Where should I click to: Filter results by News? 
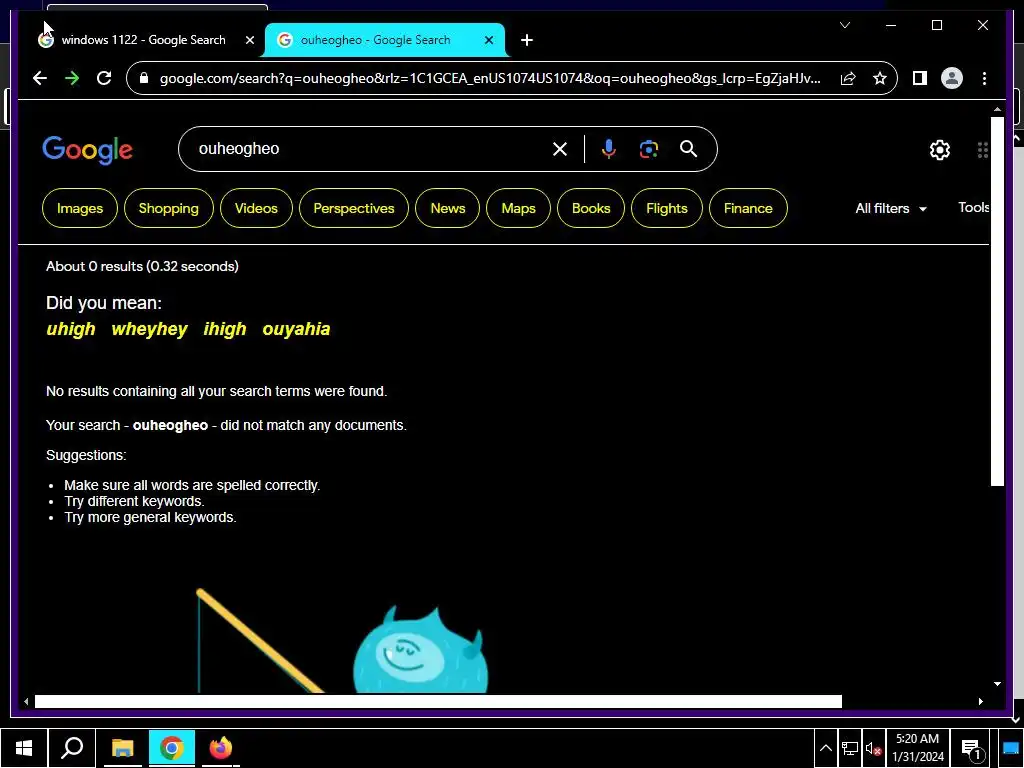pos(447,208)
